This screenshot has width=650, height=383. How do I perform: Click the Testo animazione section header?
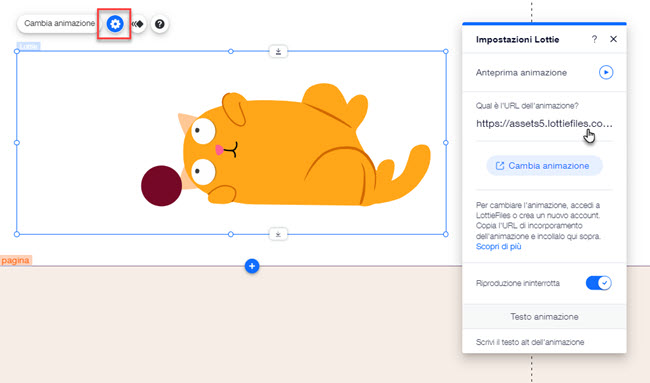pyautogui.click(x=544, y=317)
